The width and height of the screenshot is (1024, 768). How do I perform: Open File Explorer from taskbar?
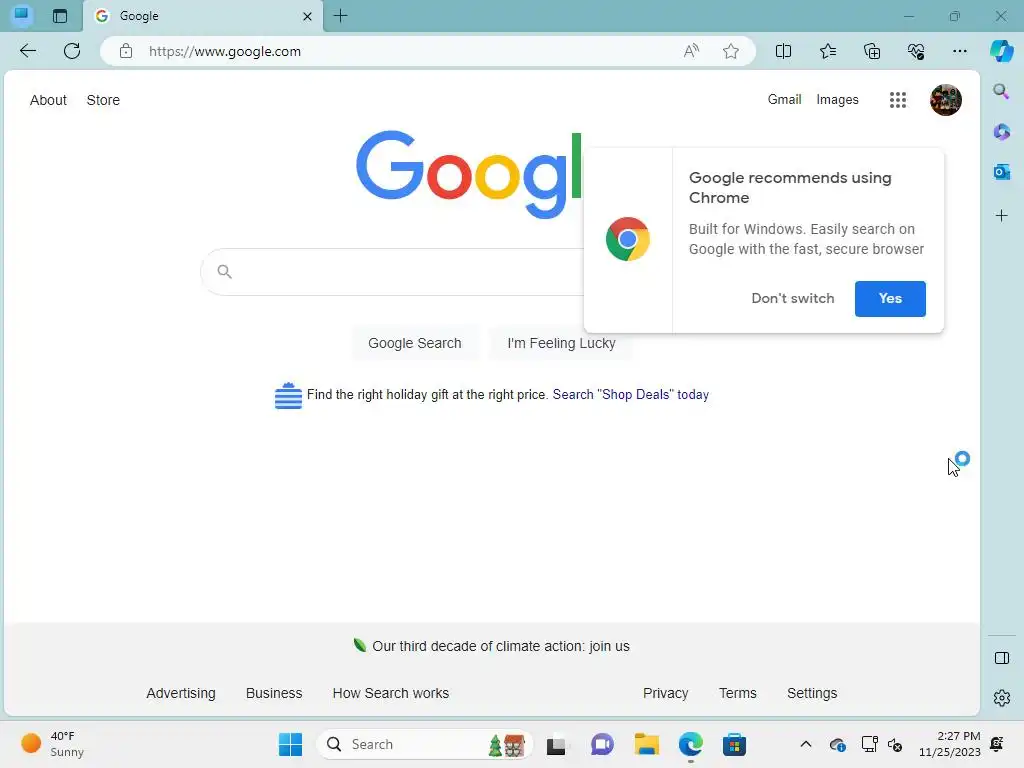647,744
